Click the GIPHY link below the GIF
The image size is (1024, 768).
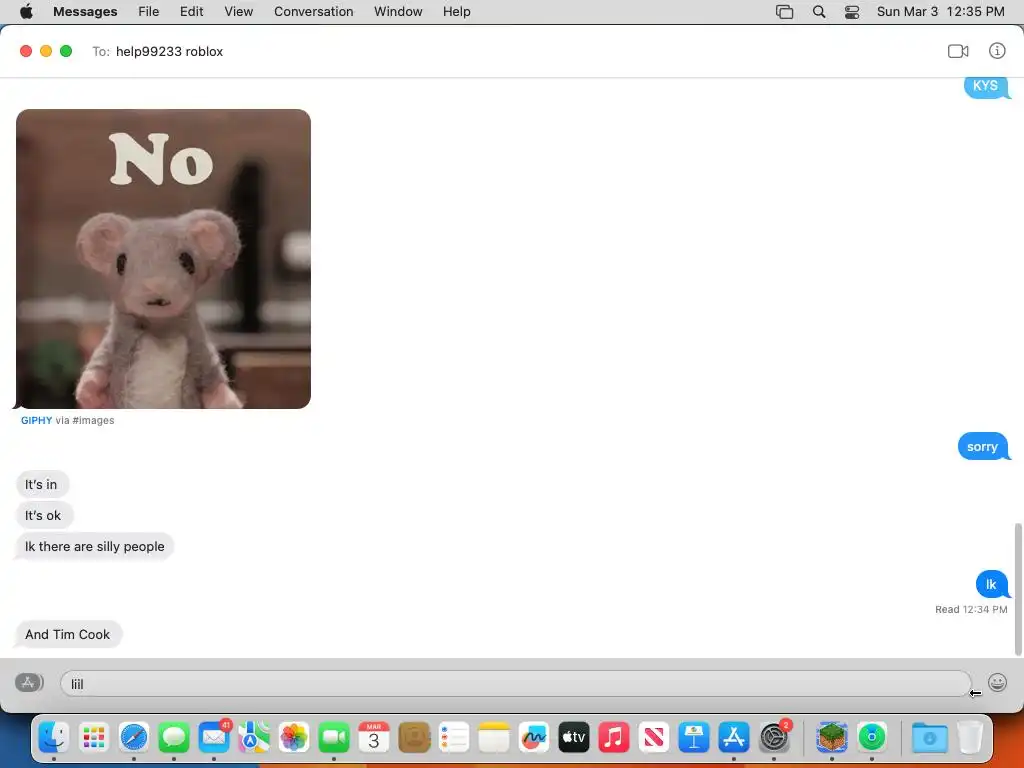click(37, 421)
